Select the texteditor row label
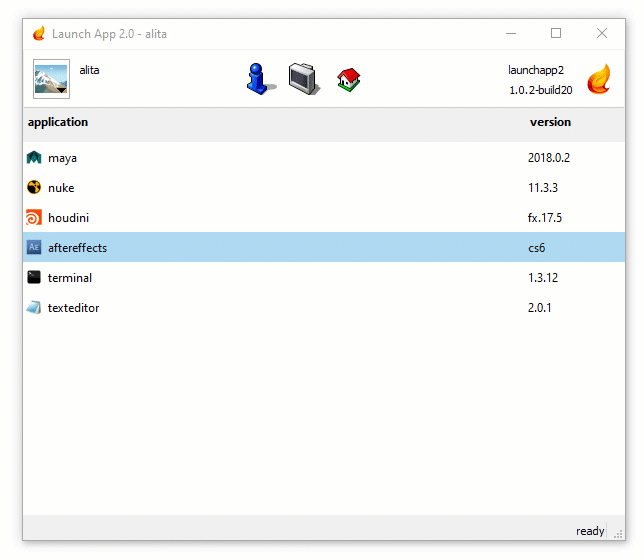 (74, 308)
